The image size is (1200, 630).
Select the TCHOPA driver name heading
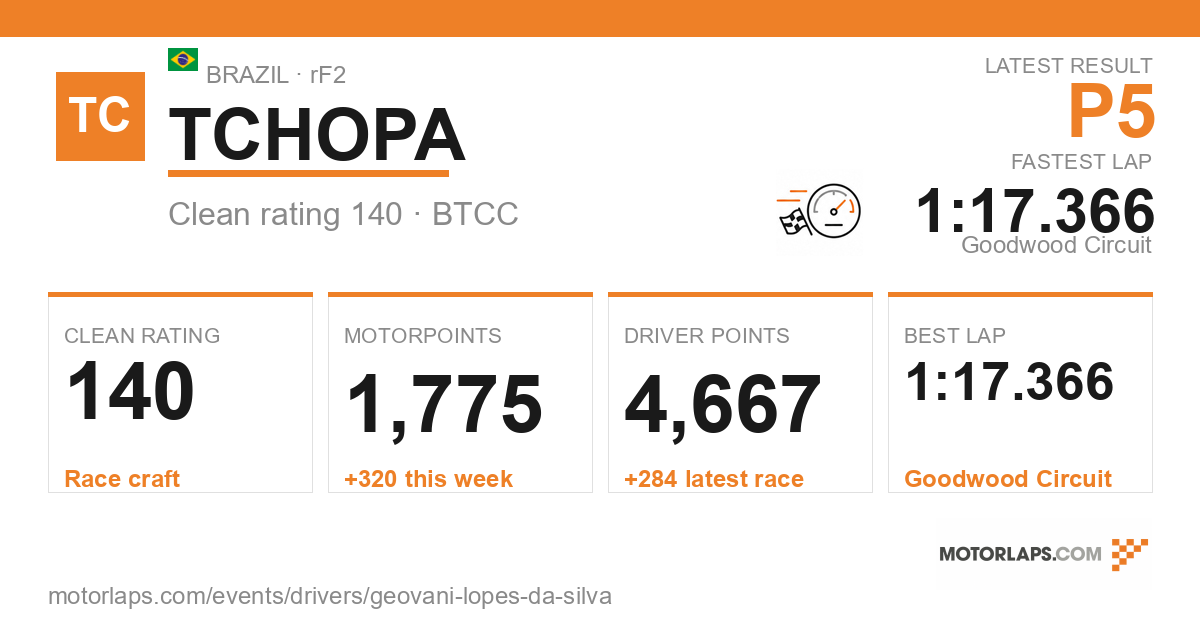tap(317, 136)
